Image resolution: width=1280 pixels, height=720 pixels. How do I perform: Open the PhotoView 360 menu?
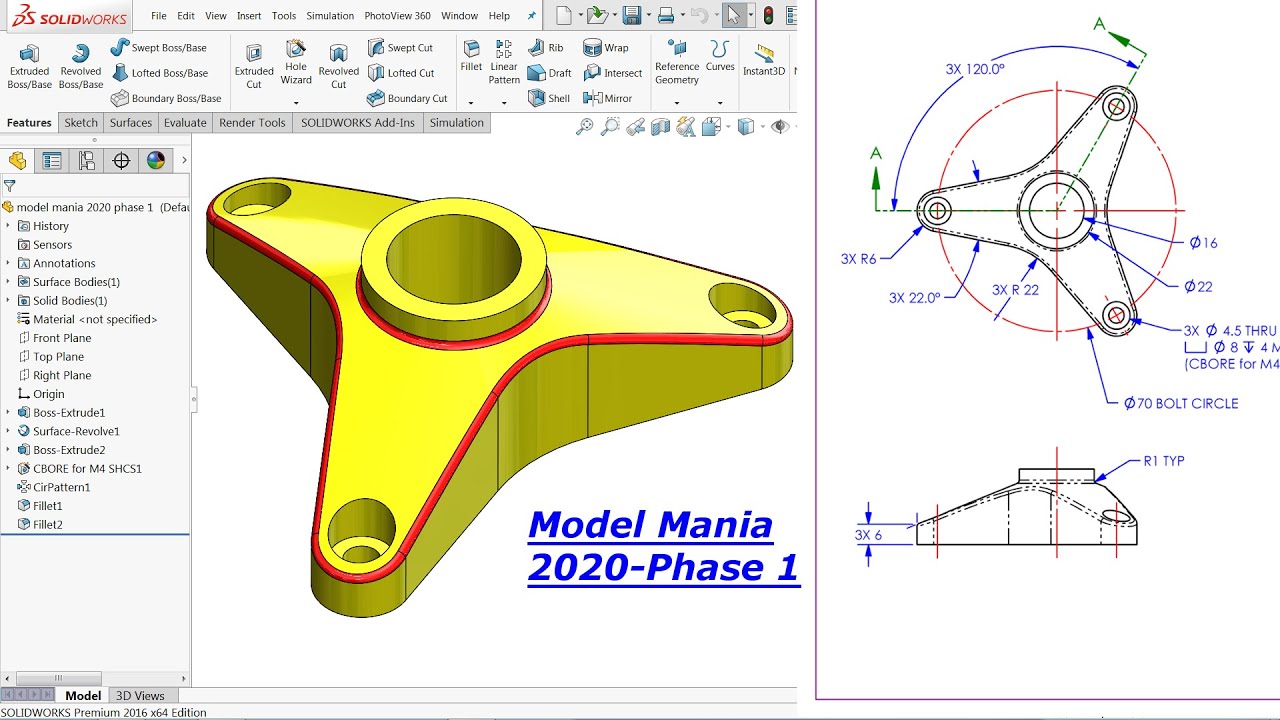pos(397,16)
